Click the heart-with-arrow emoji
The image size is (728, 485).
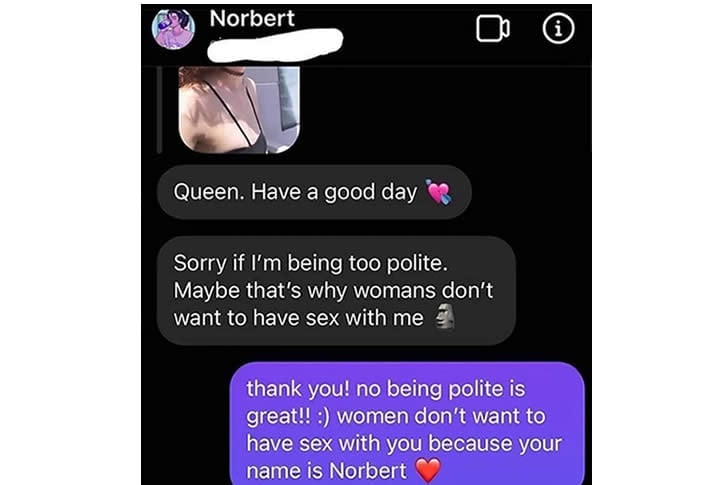(439, 192)
